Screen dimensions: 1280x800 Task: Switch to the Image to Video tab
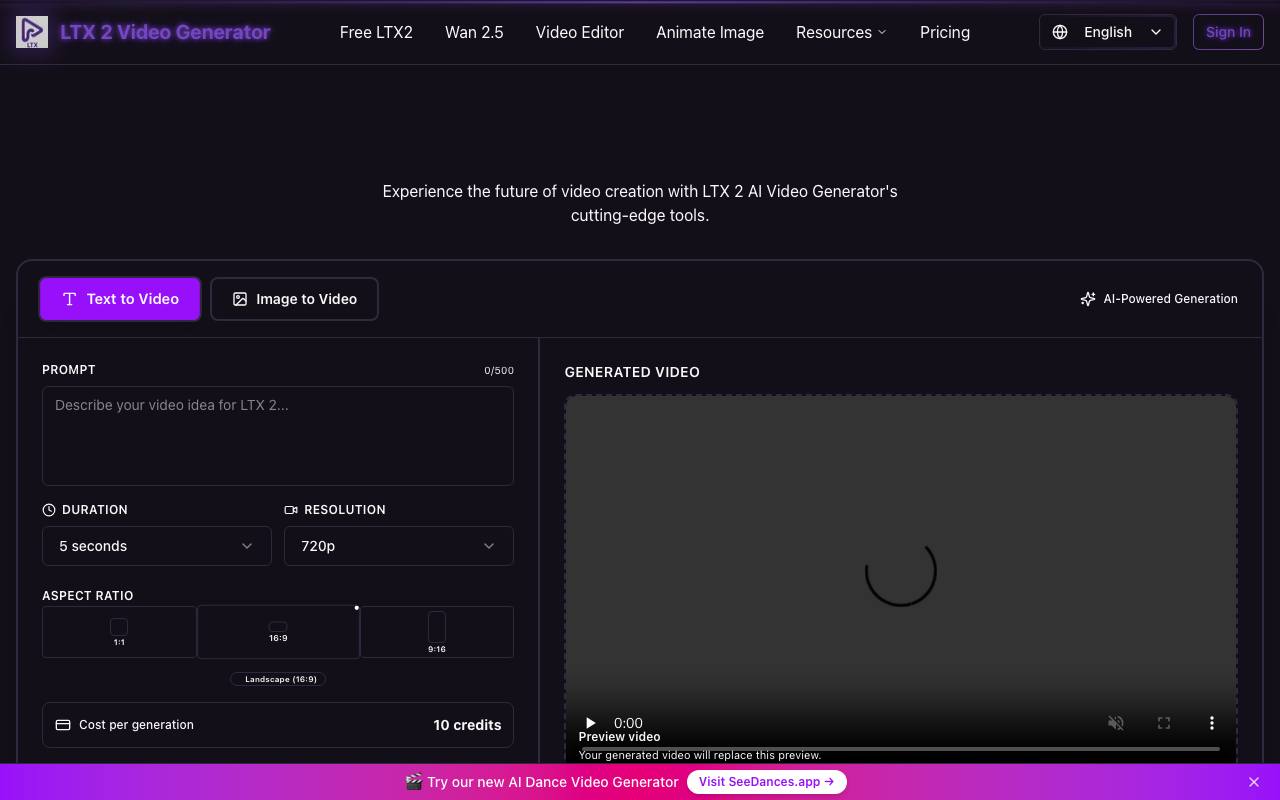tap(294, 299)
